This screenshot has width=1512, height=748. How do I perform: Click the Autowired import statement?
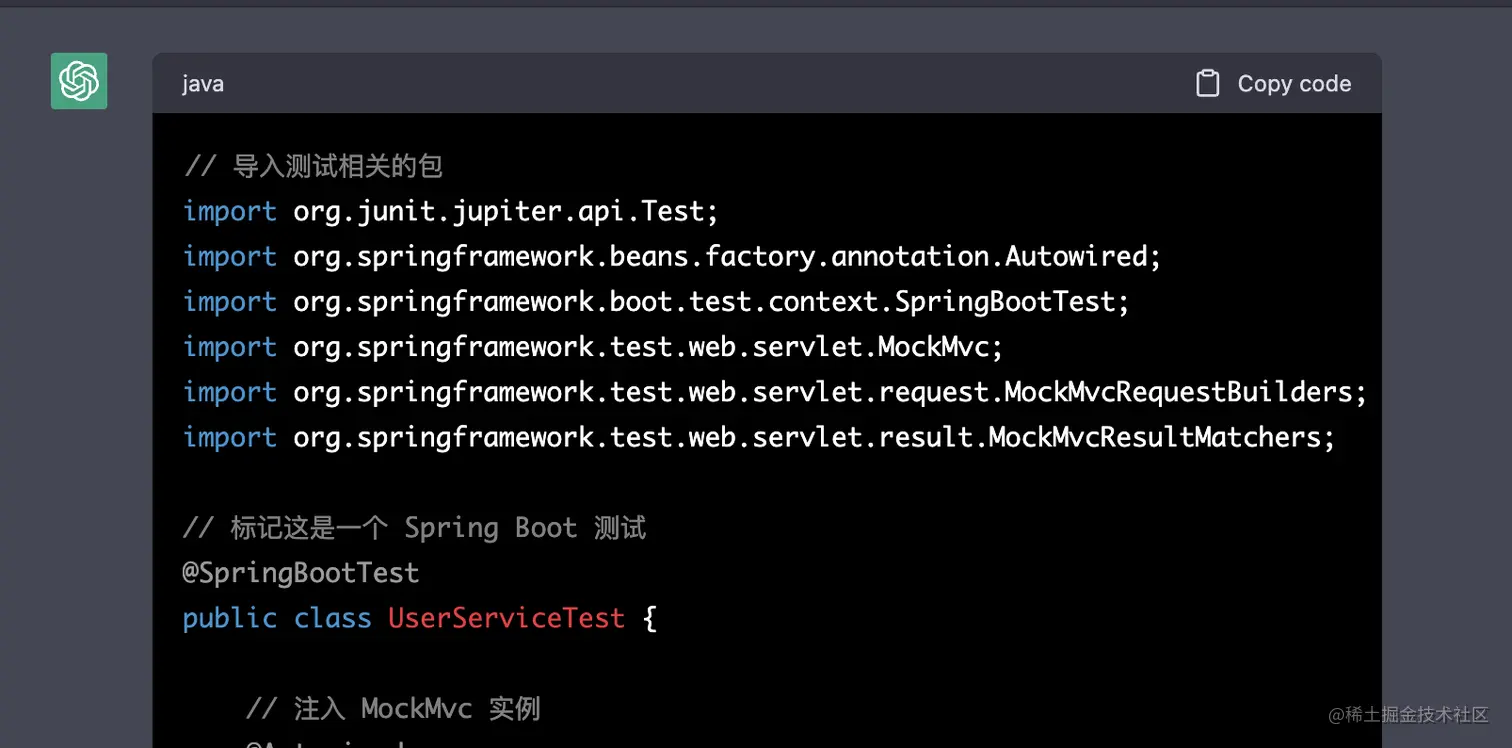672,256
